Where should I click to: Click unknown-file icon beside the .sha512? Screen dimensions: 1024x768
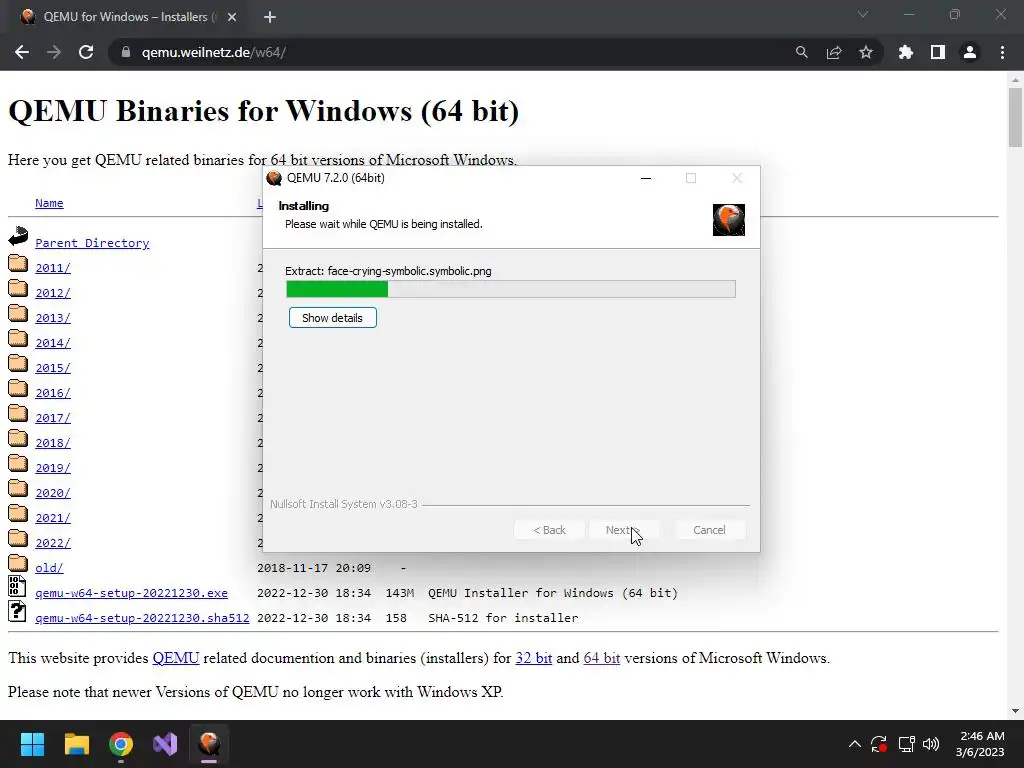click(x=17, y=611)
